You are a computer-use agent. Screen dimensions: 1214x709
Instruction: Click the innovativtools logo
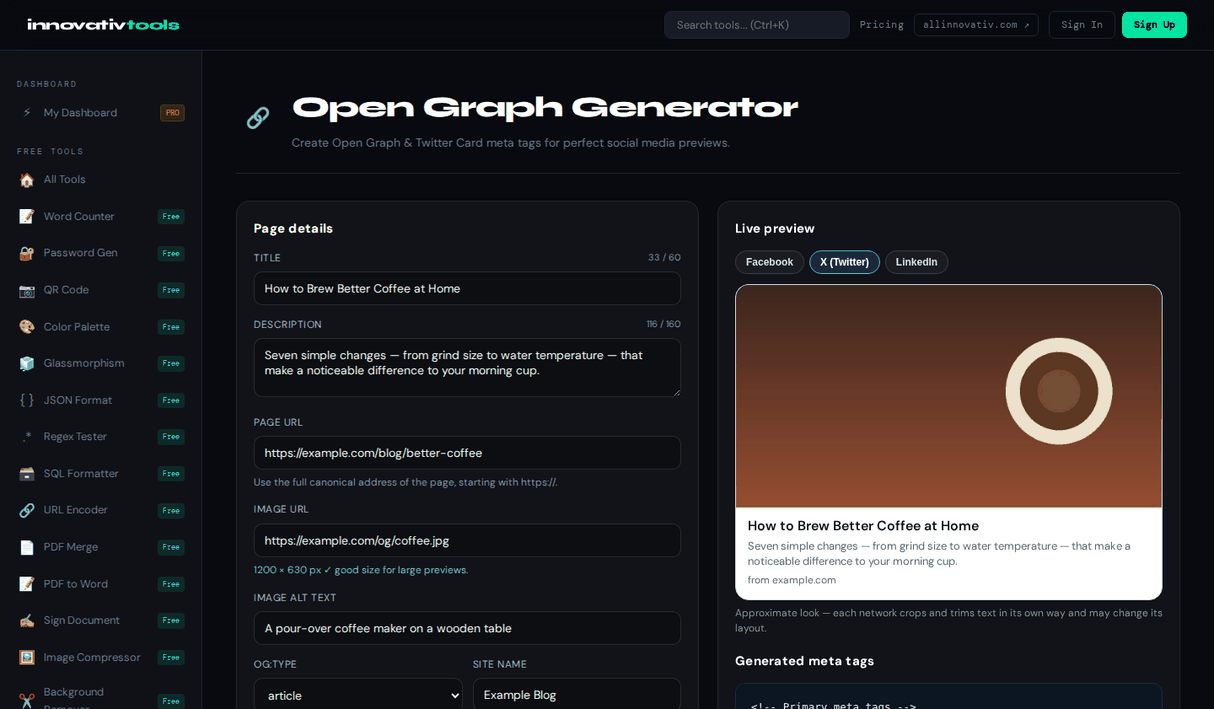pos(103,25)
